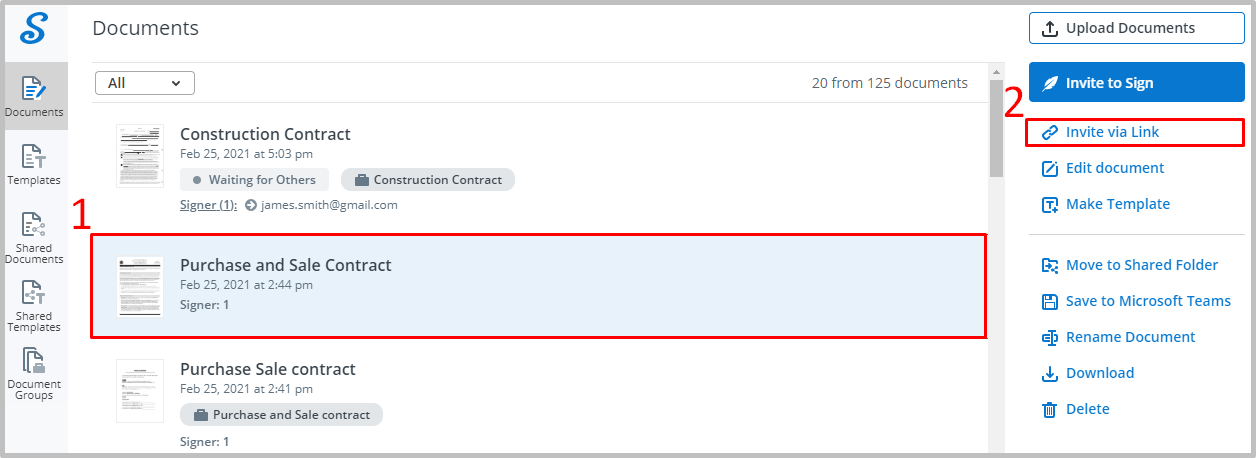Click the Edit document pencil icon
1256x458 pixels.
point(1050,168)
